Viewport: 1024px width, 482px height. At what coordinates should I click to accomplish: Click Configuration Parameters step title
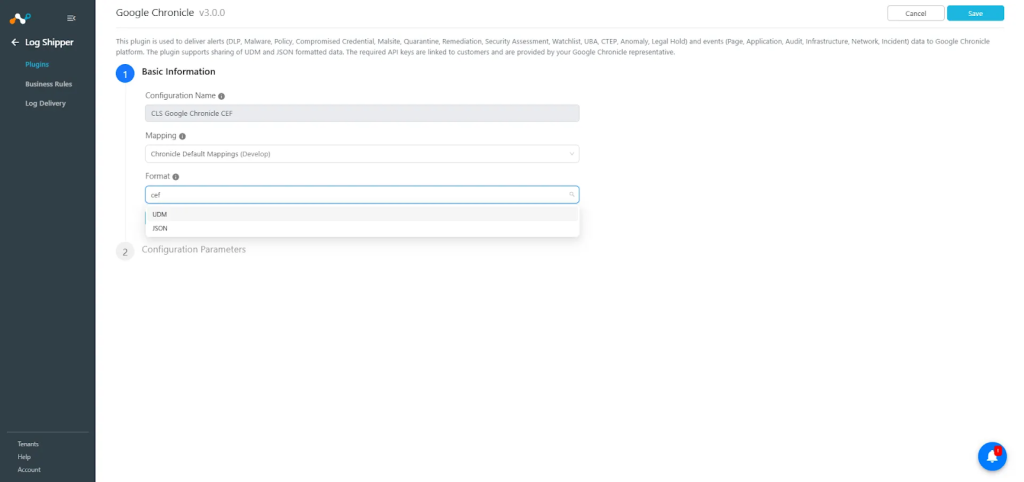pyautogui.click(x=193, y=249)
